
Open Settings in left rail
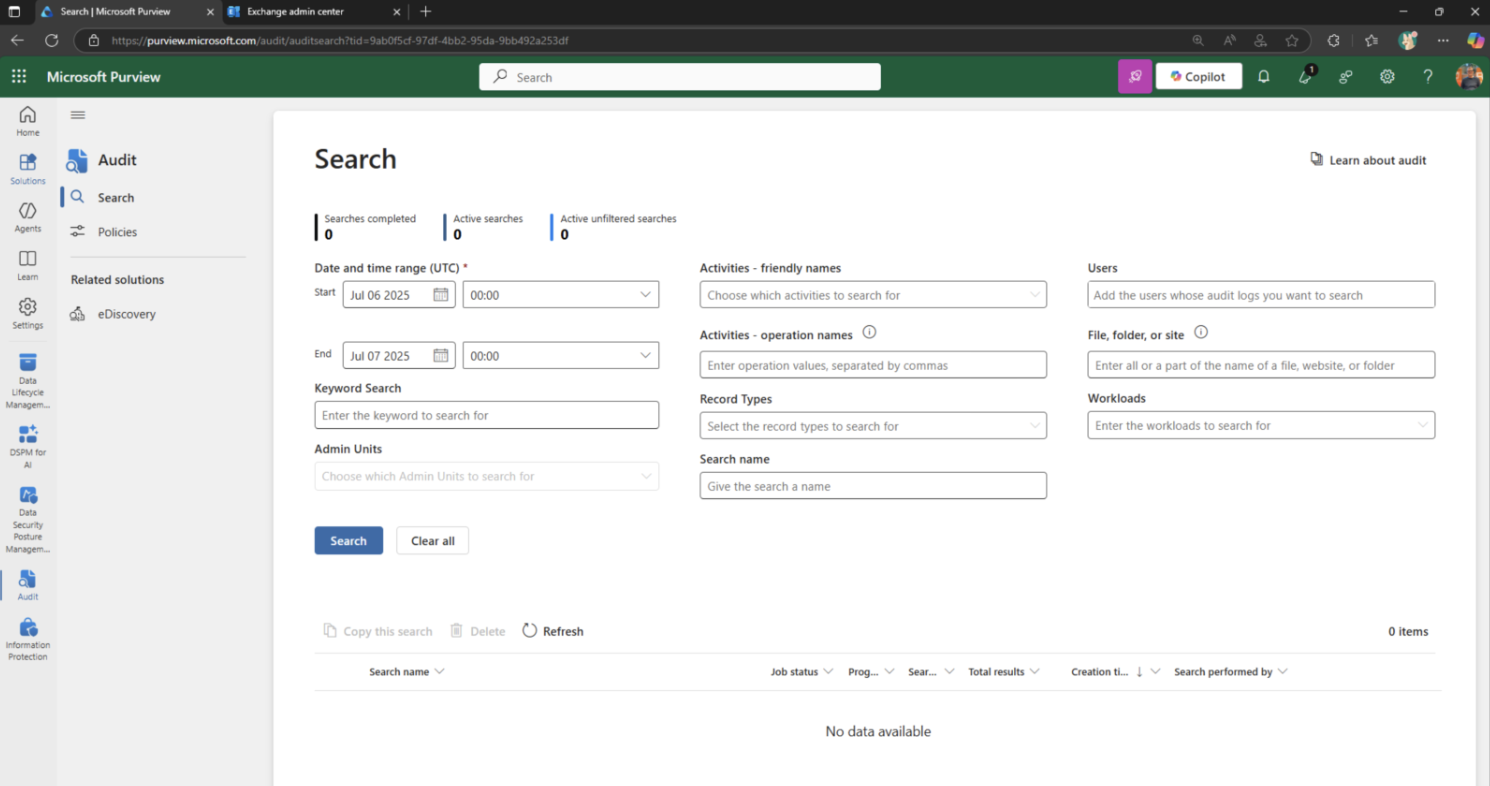[x=28, y=313]
